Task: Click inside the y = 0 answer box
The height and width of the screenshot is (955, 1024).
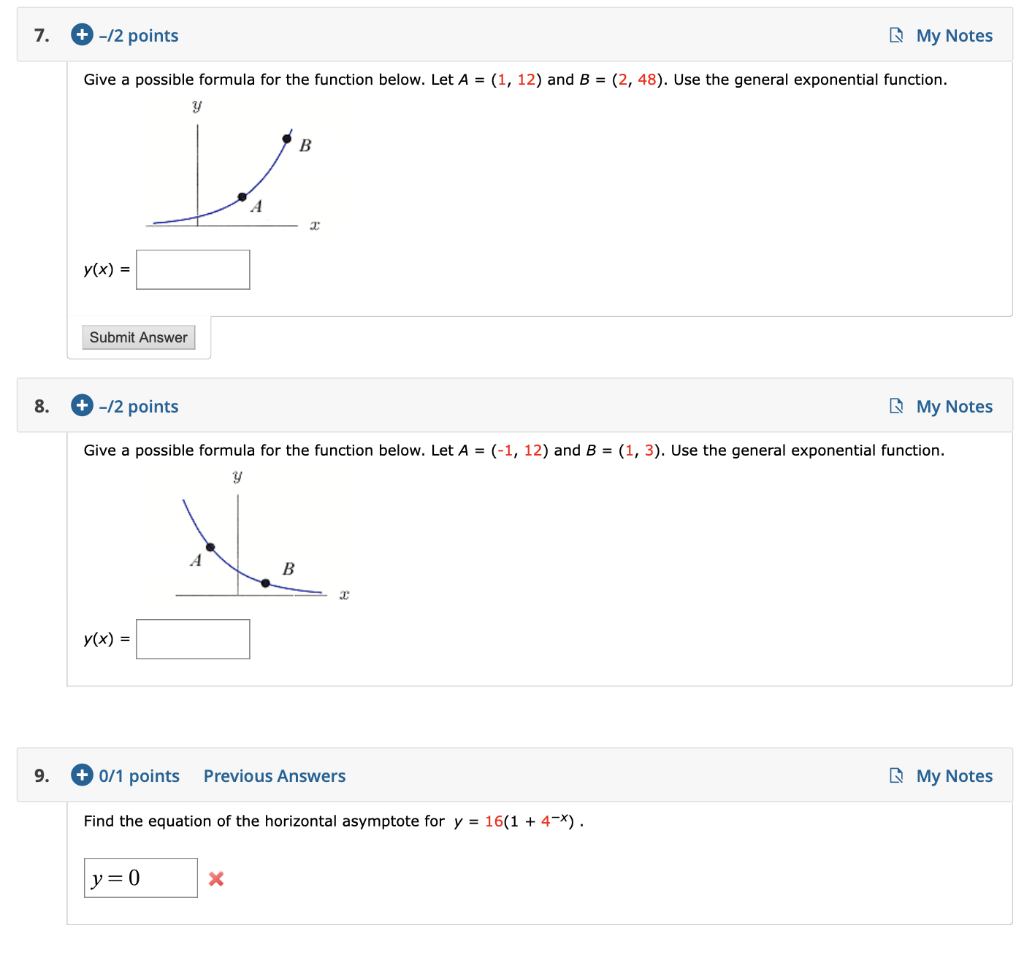Action: [140, 877]
